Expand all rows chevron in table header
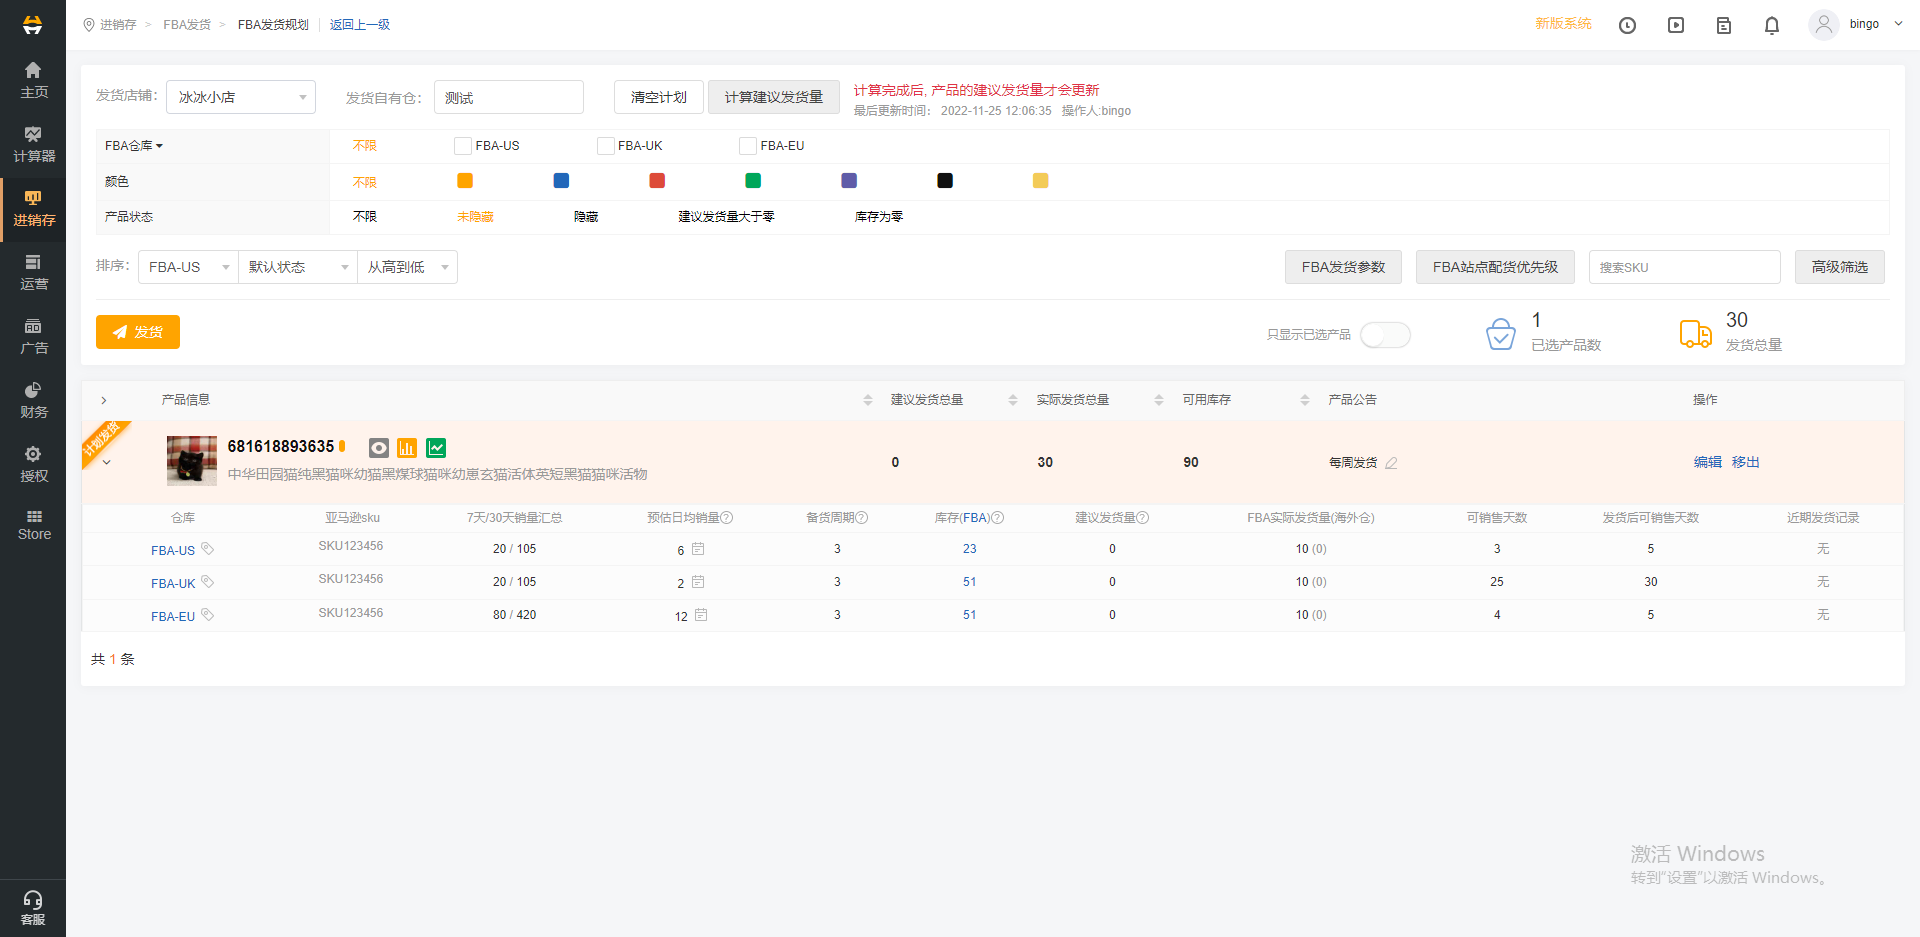The height and width of the screenshot is (937, 1920). pos(103,400)
